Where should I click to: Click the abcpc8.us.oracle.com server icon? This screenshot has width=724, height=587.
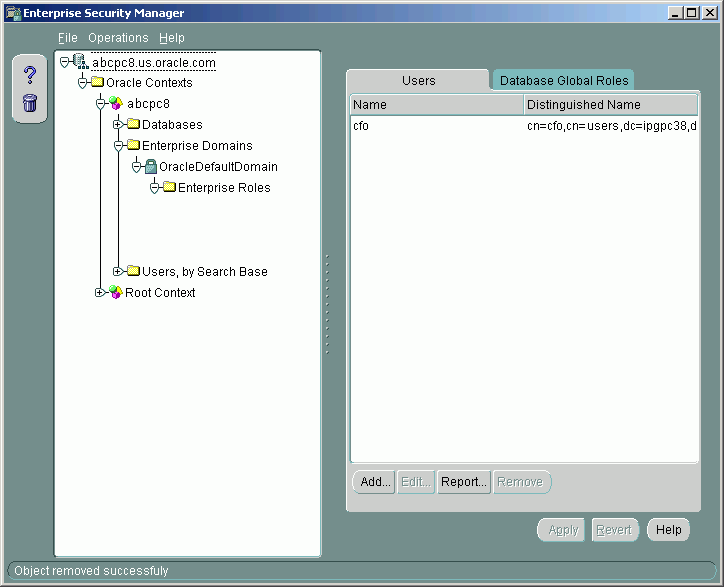[x=81, y=61]
